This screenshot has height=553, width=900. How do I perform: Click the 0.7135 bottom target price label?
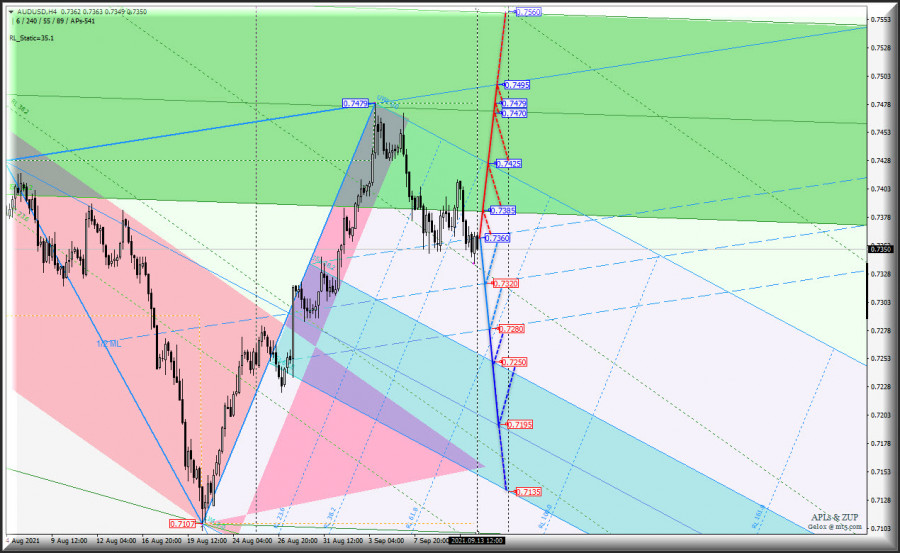coord(528,492)
